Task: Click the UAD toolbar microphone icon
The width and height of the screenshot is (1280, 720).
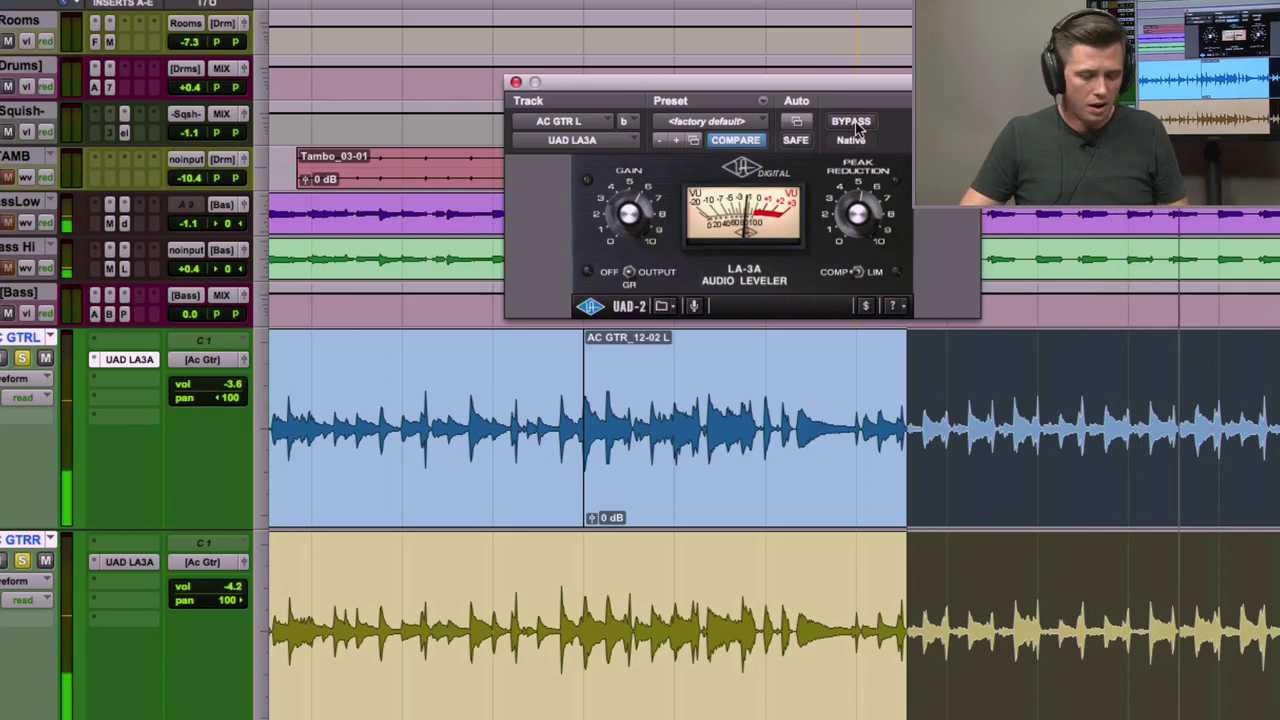Action: (694, 306)
